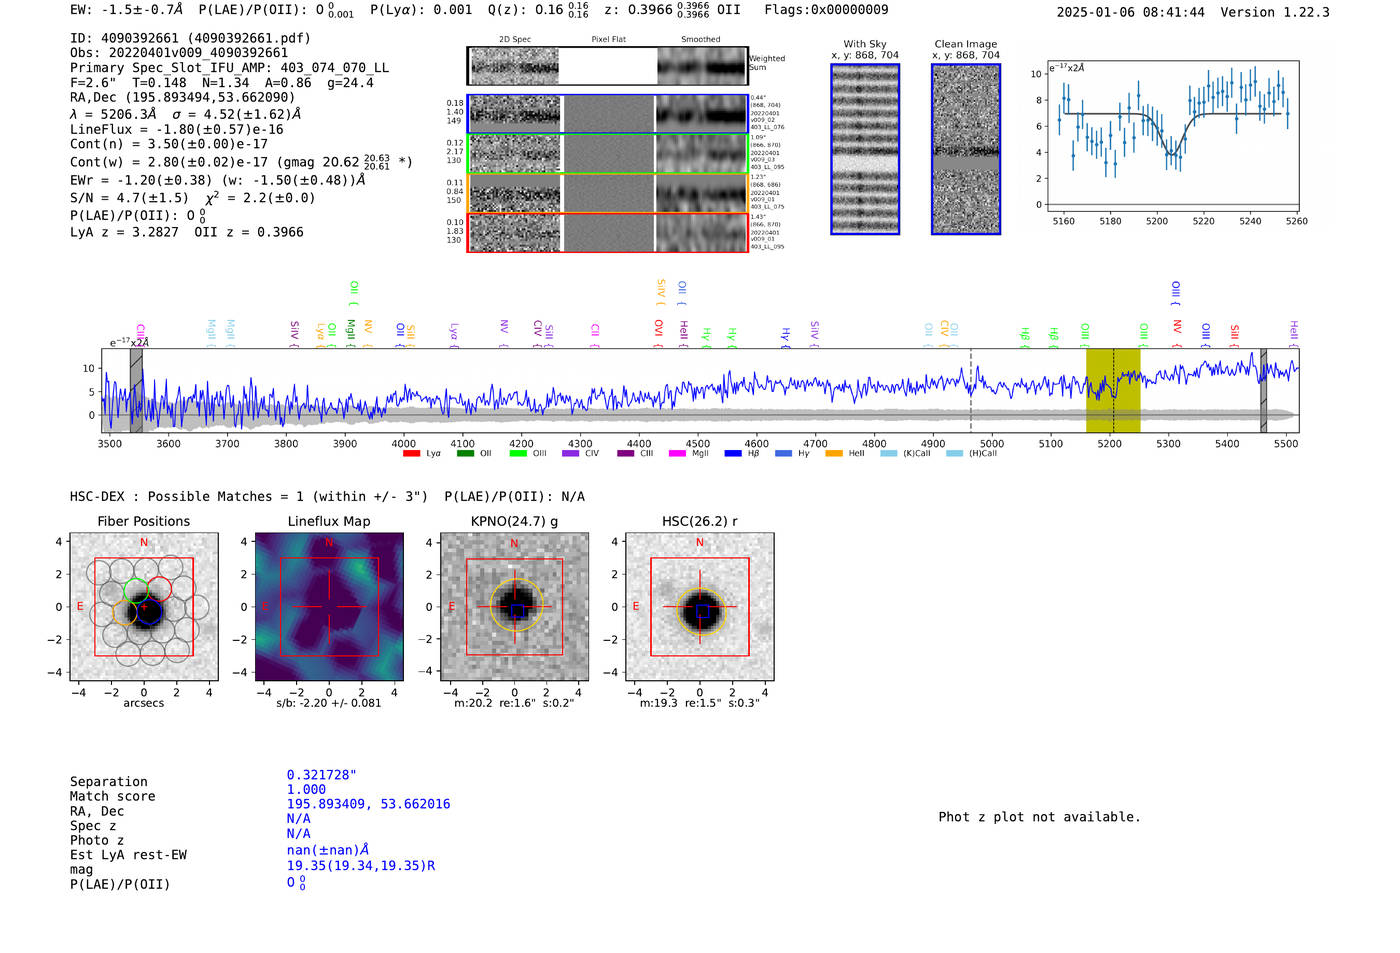Select the orange-bordered fiber spectrum row

click(608, 193)
